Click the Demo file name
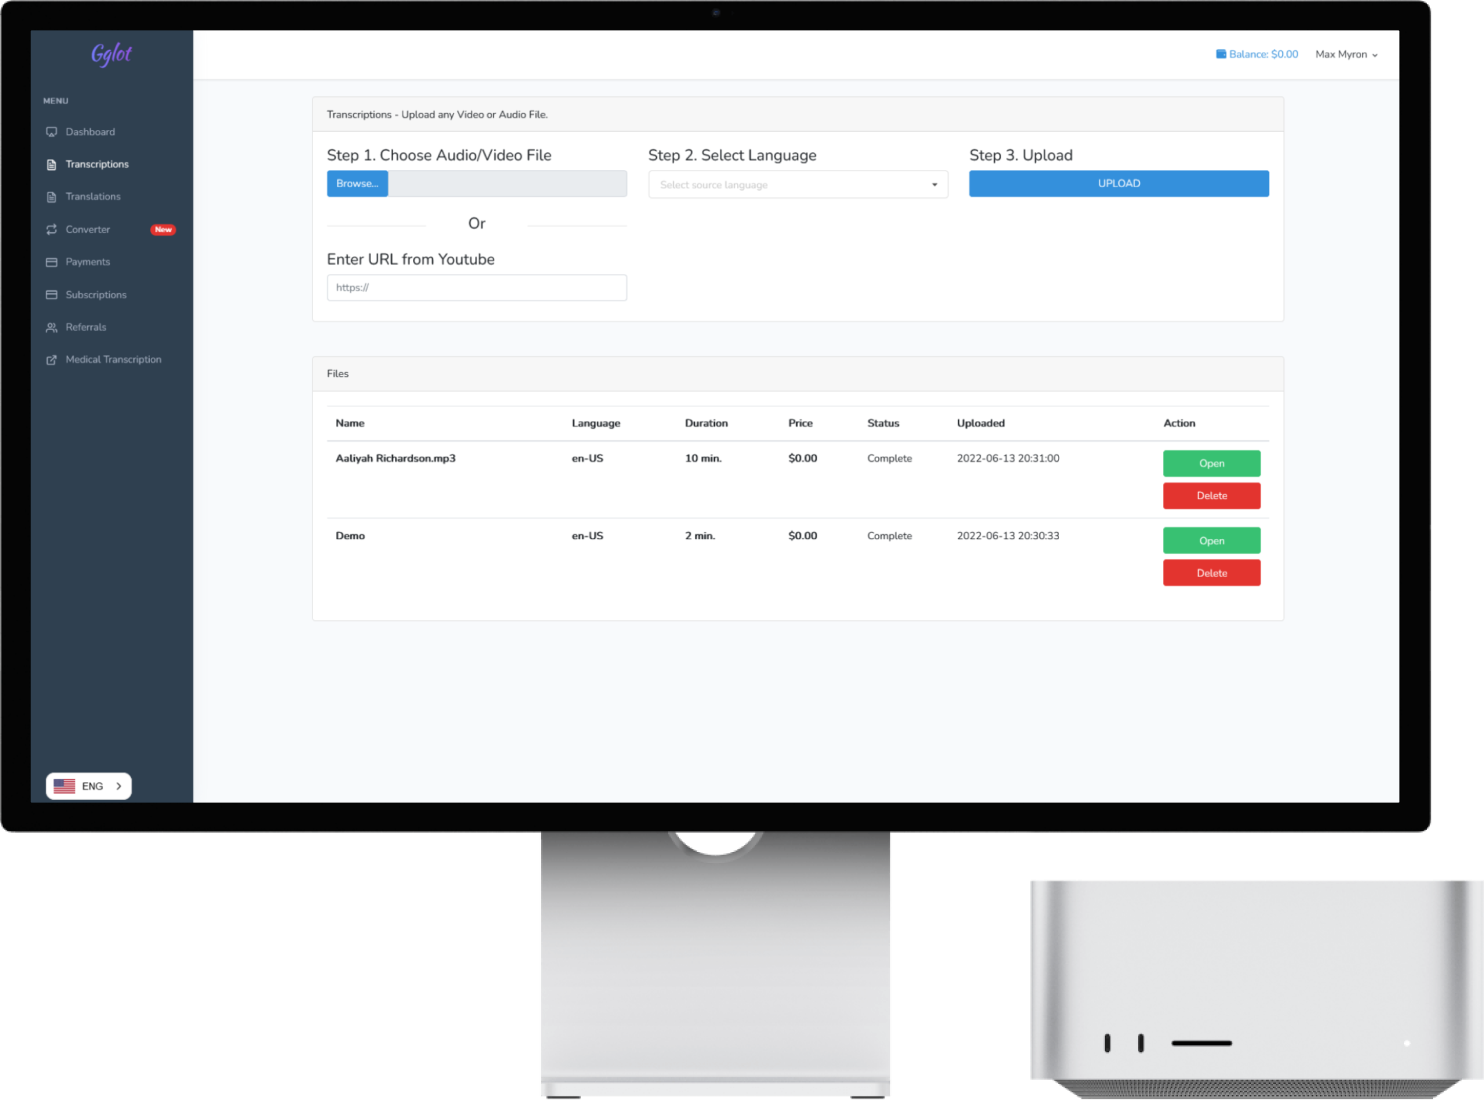Image resolution: width=1484 pixels, height=1100 pixels. point(350,536)
